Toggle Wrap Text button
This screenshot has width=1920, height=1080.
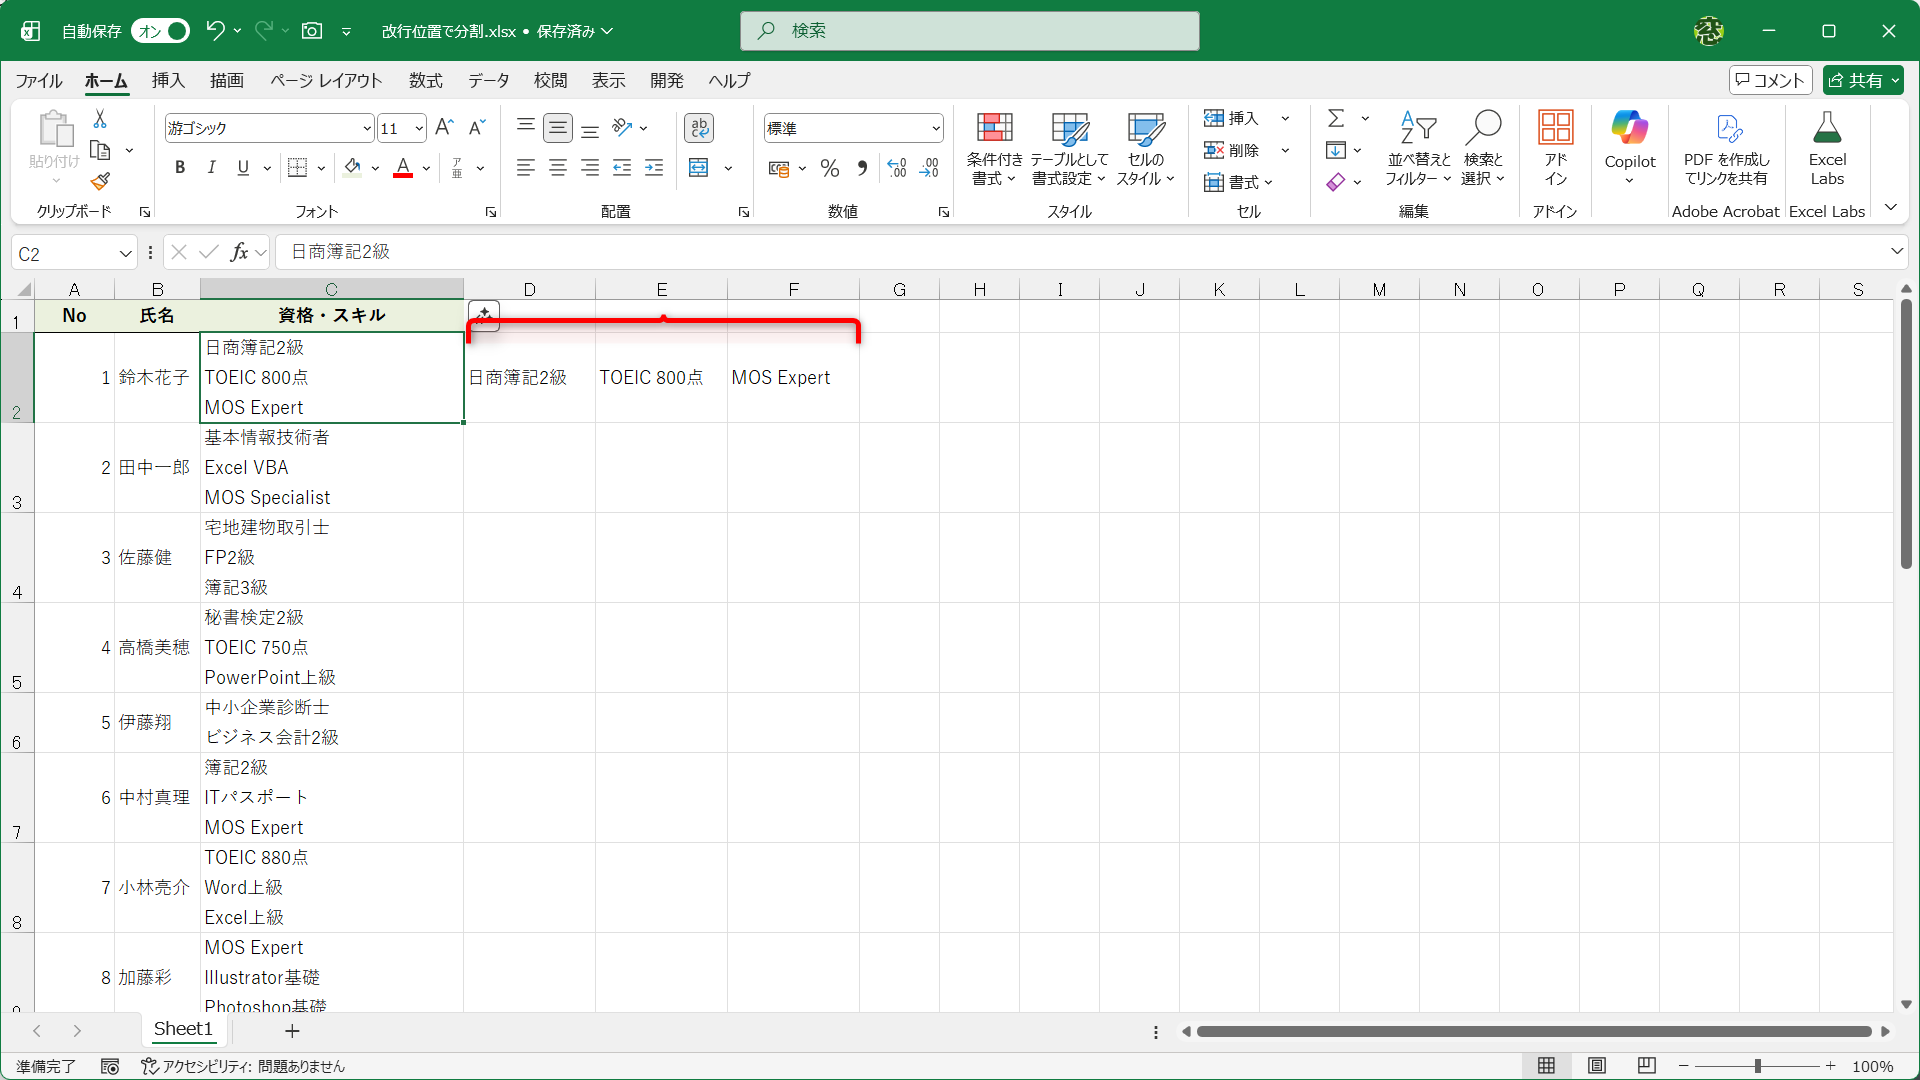pyautogui.click(x=699, y=128)
